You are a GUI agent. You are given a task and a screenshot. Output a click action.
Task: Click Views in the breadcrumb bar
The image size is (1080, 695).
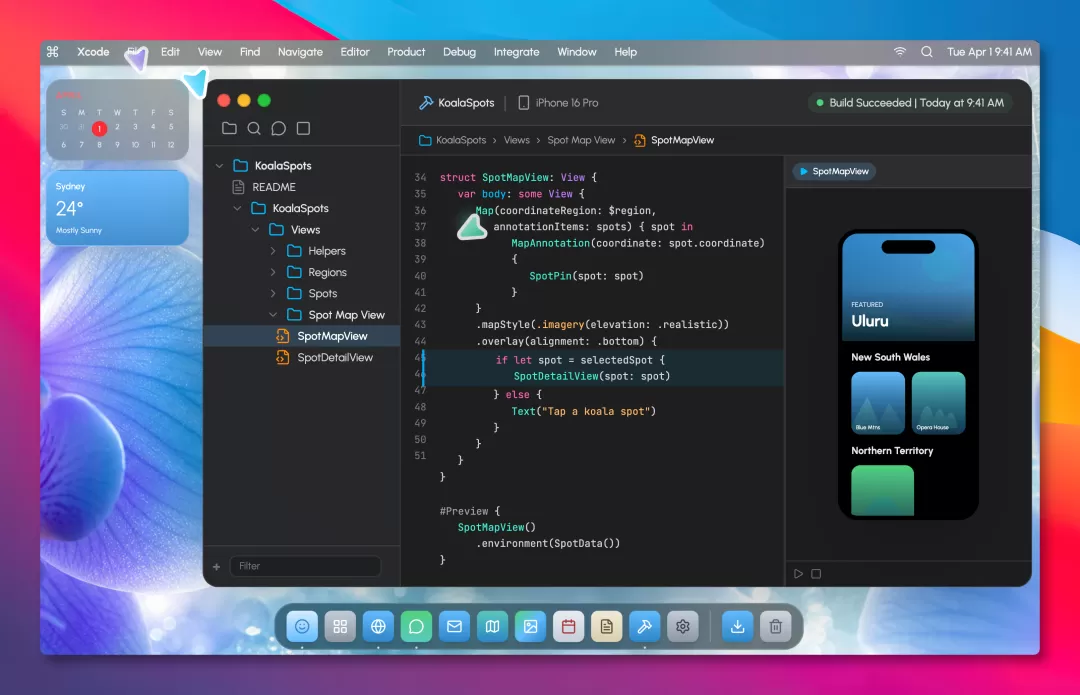(x=517, y=140)
